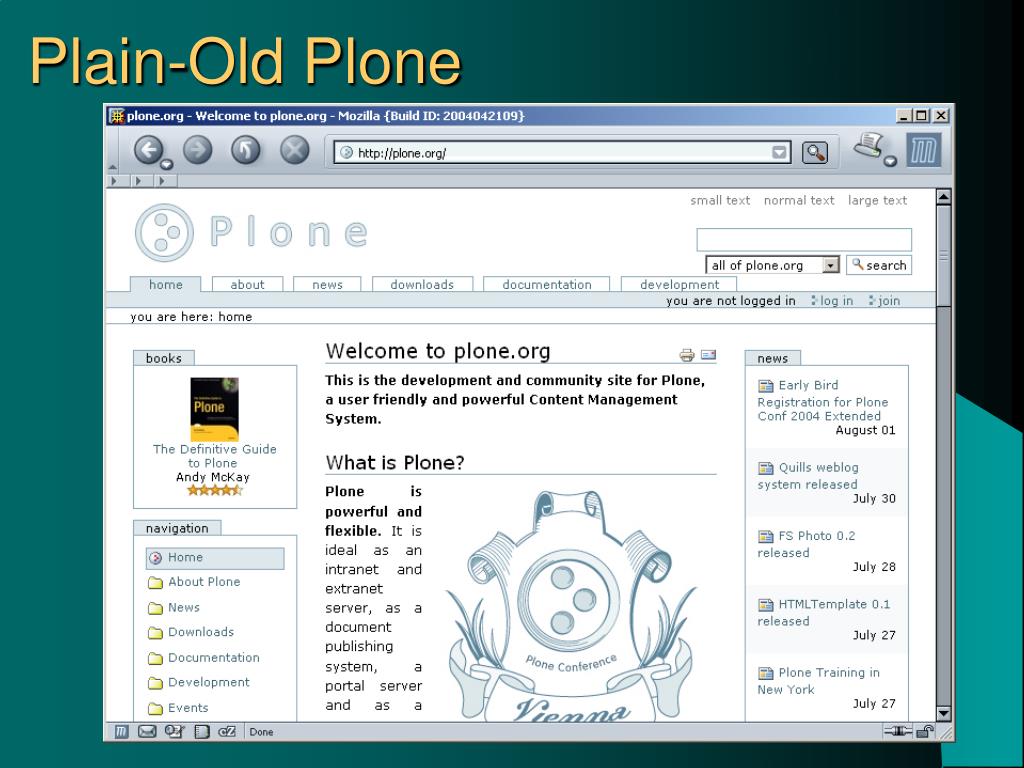Click the browser Forward button
This screenshot has height=768, width=1024.
[x=197, y=150]
